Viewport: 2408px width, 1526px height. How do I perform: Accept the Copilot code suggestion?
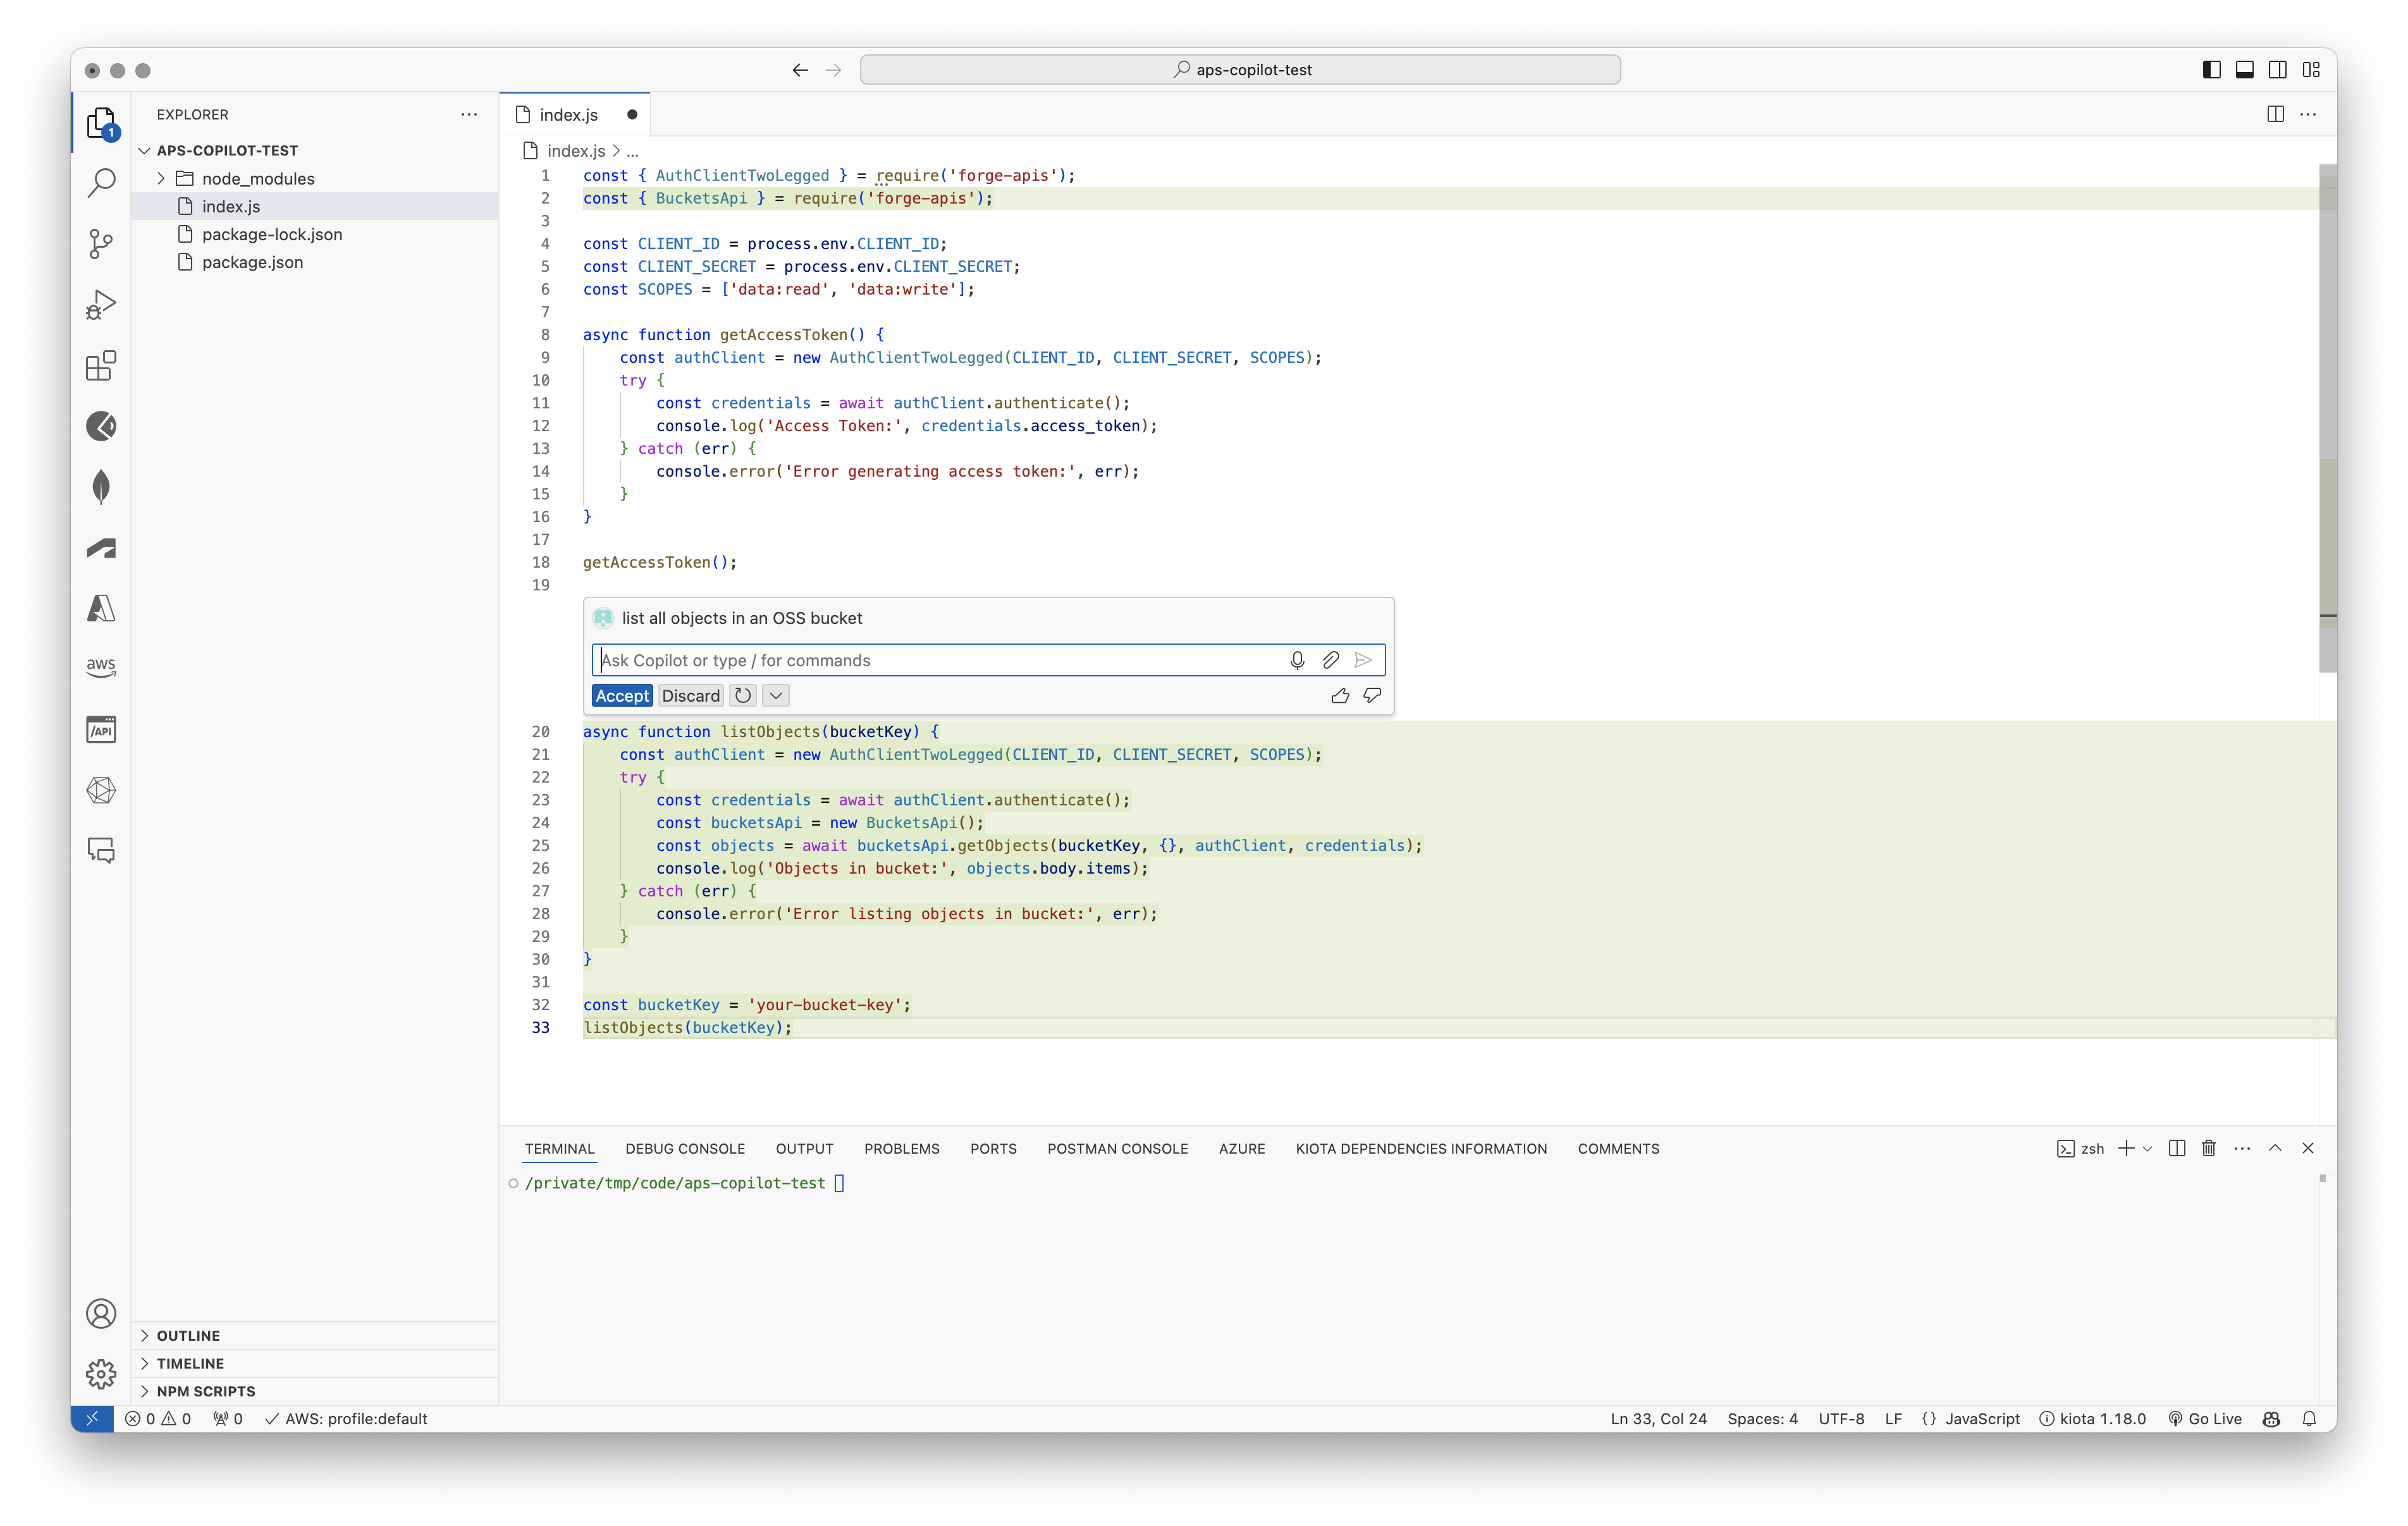click(621, 695)
